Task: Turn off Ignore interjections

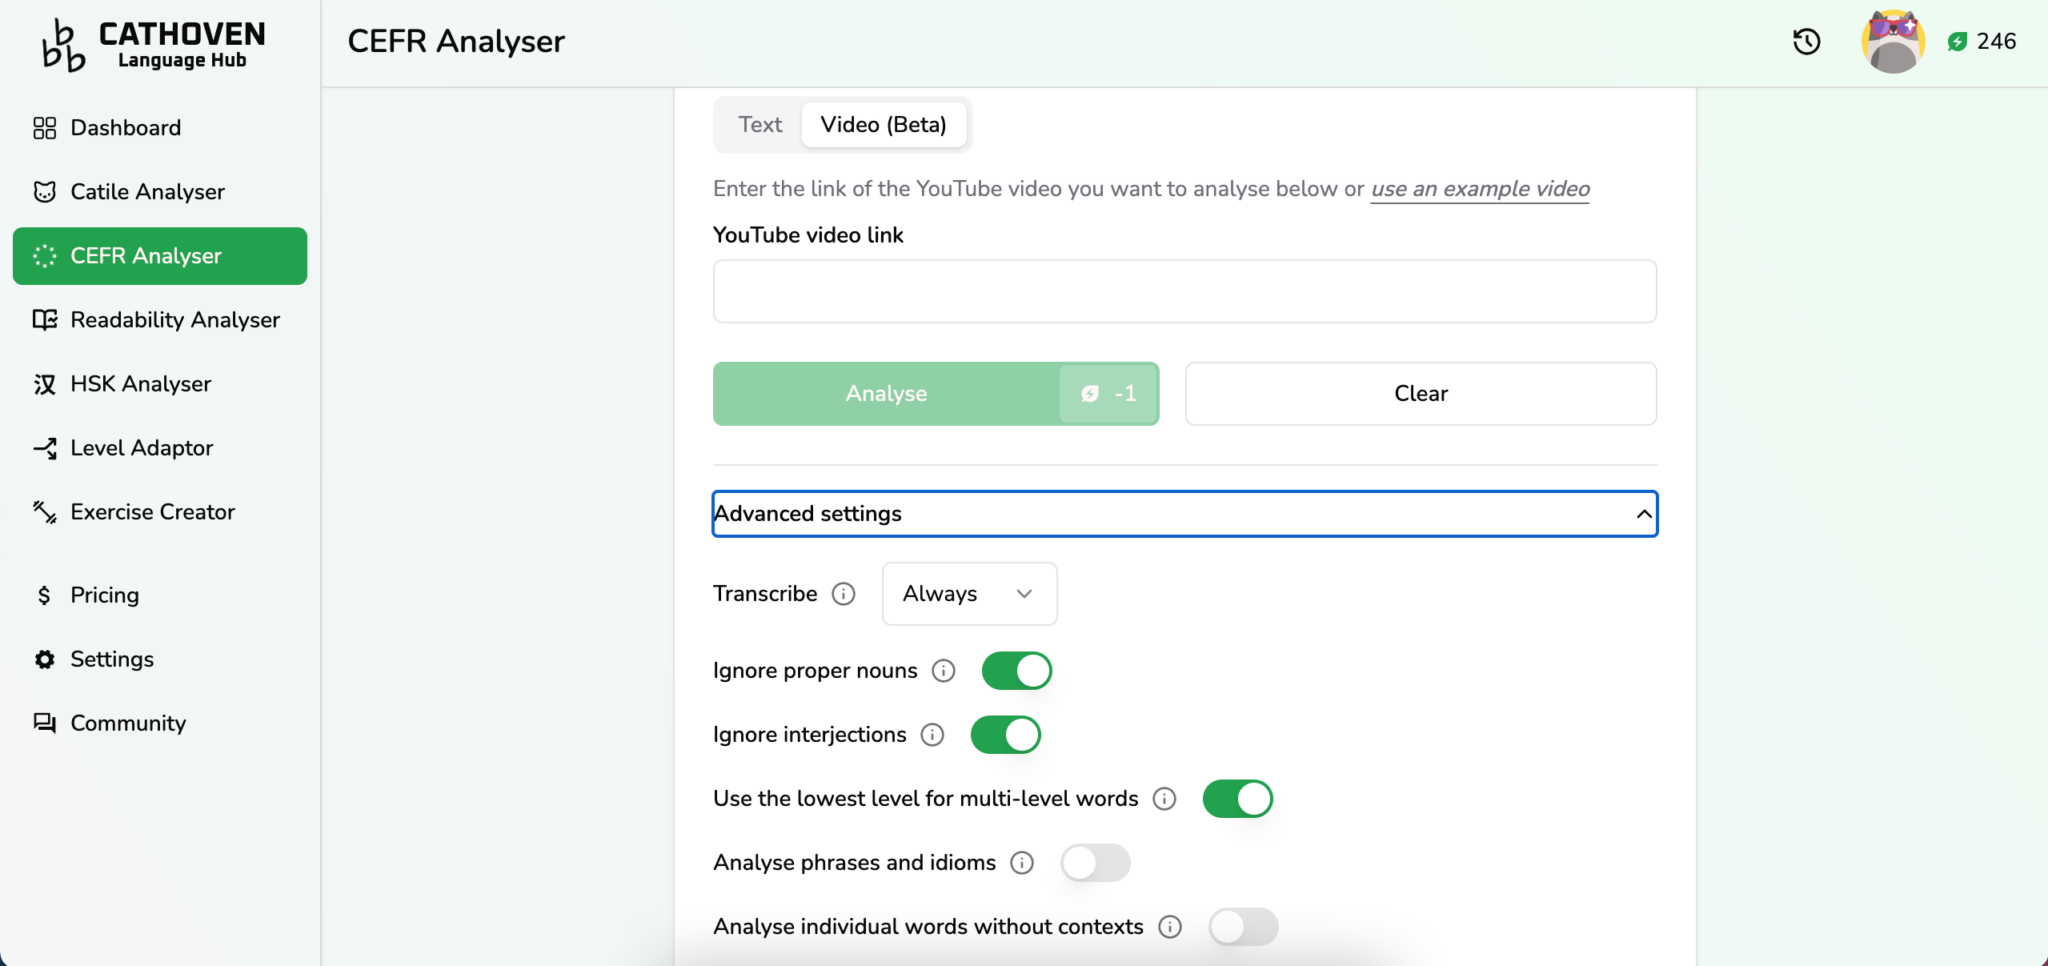Action: pos(1005,734)
